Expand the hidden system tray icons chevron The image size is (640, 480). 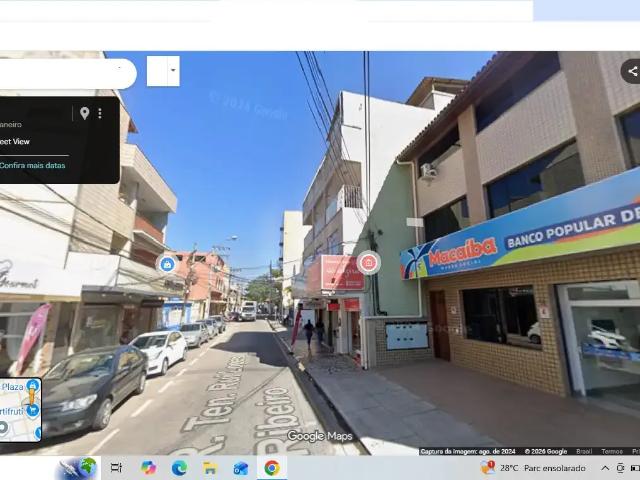click(605, 468)
